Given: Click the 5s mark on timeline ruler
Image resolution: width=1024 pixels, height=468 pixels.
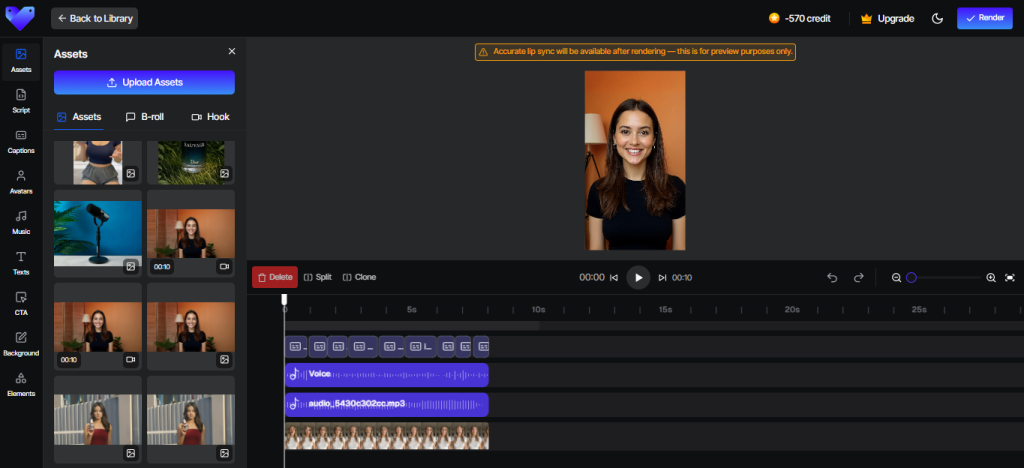Looking at the screenshot, I should (x=411, y=309).
